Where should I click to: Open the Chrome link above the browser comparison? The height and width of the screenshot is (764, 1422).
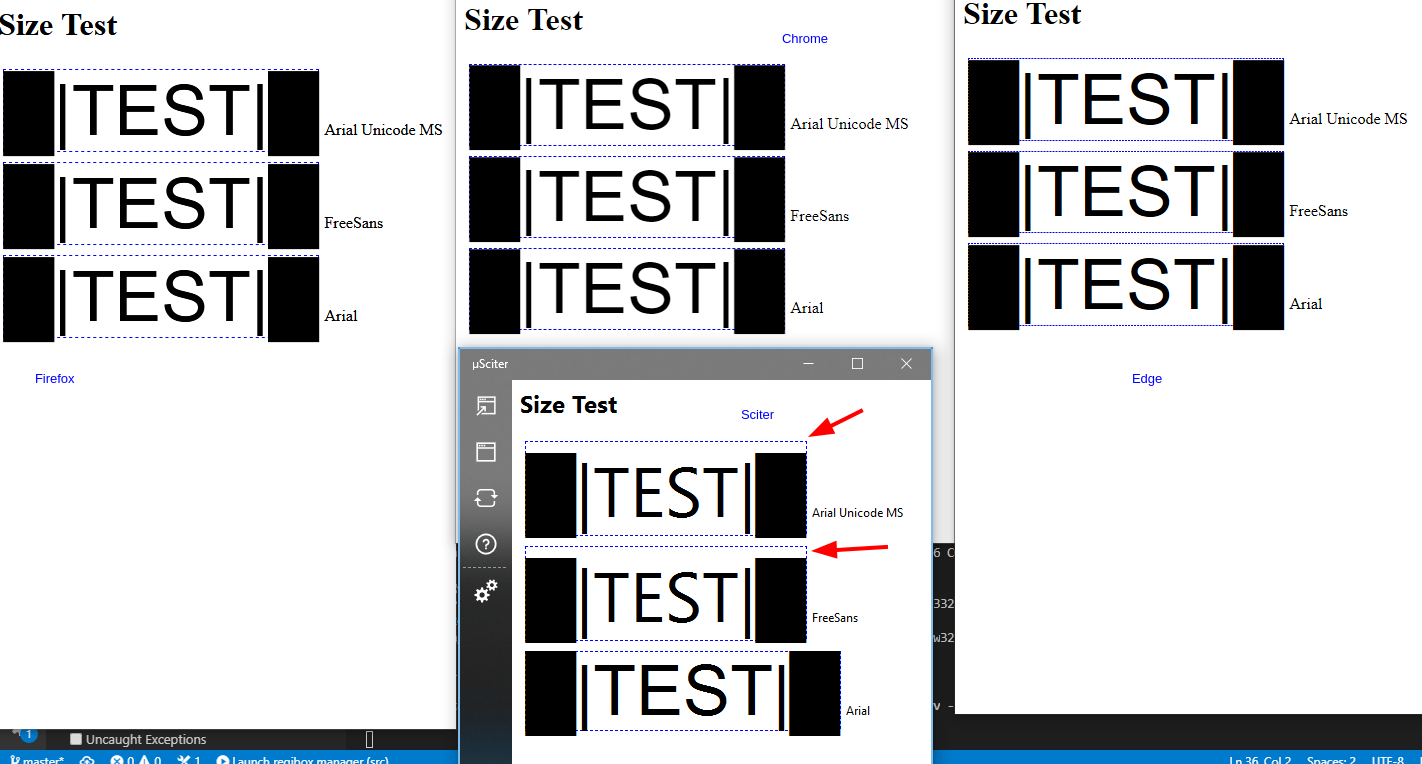click(804, 38)
